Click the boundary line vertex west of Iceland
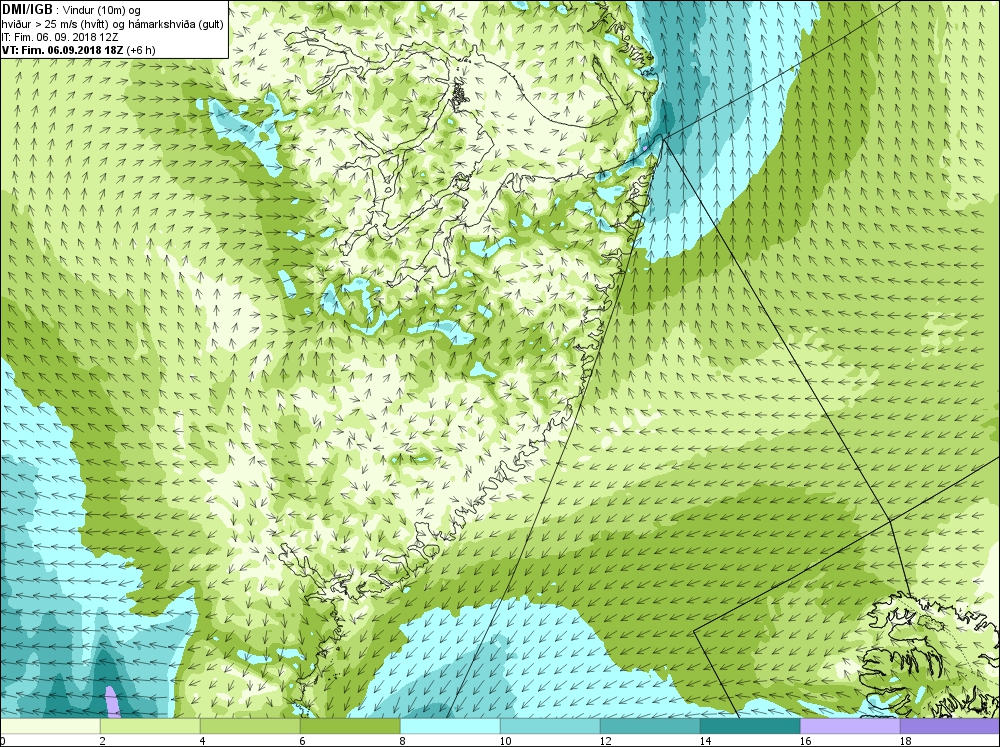This screenshot has height=747, width=1000. coord(694,632)
